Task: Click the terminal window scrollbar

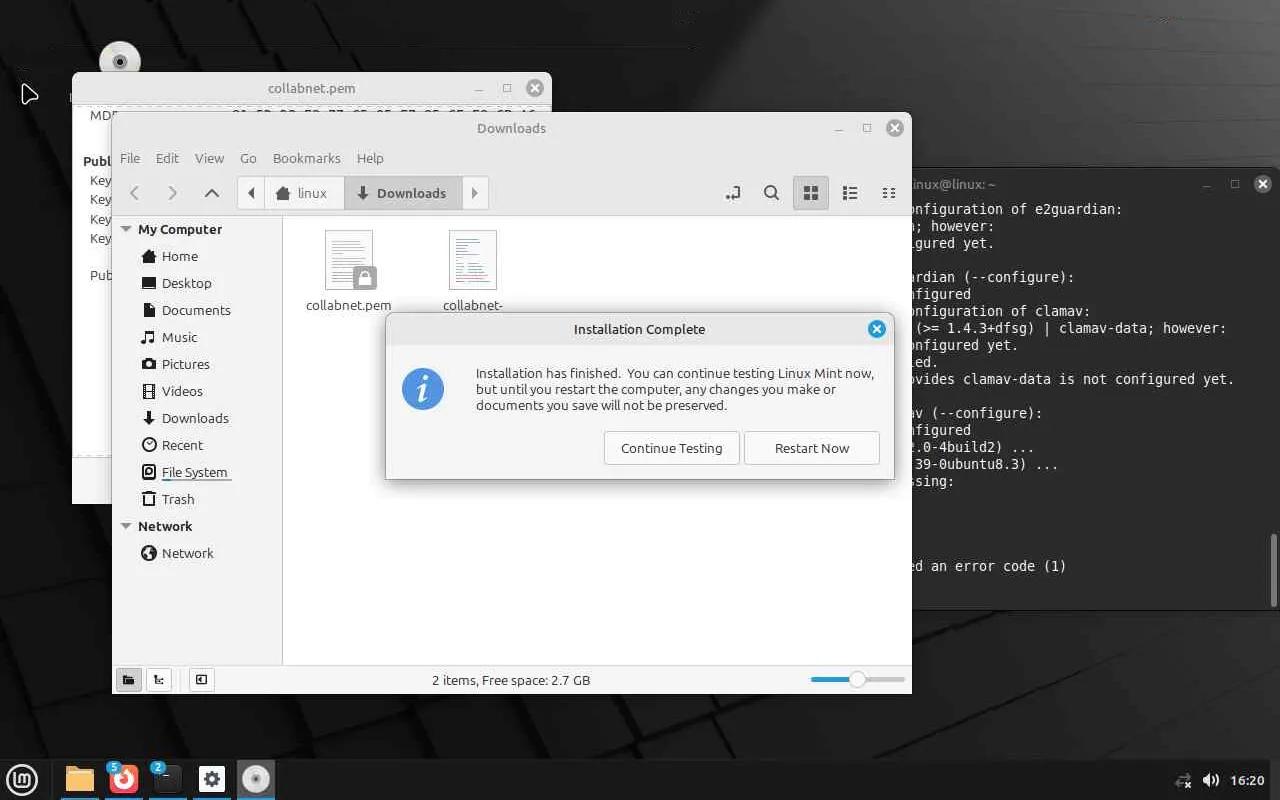Action: 1273,570
